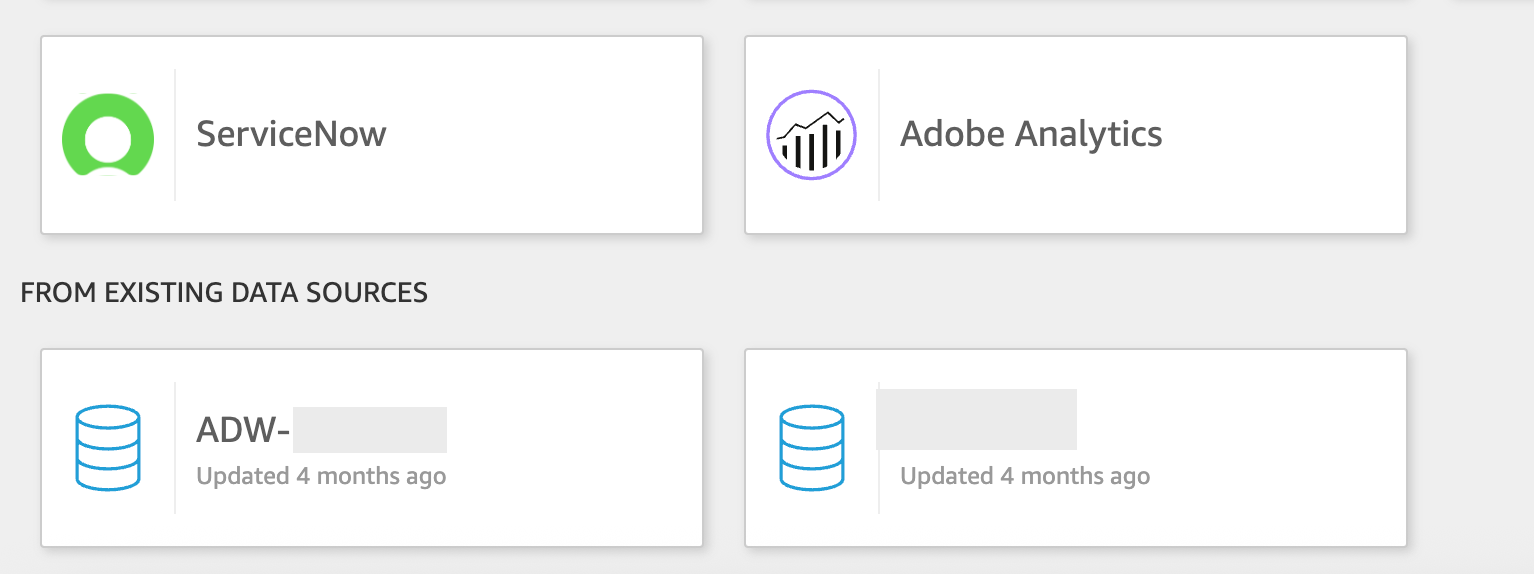
Task: Click divider line next to Adobe Analytics logo
Action: pos(879,135)
